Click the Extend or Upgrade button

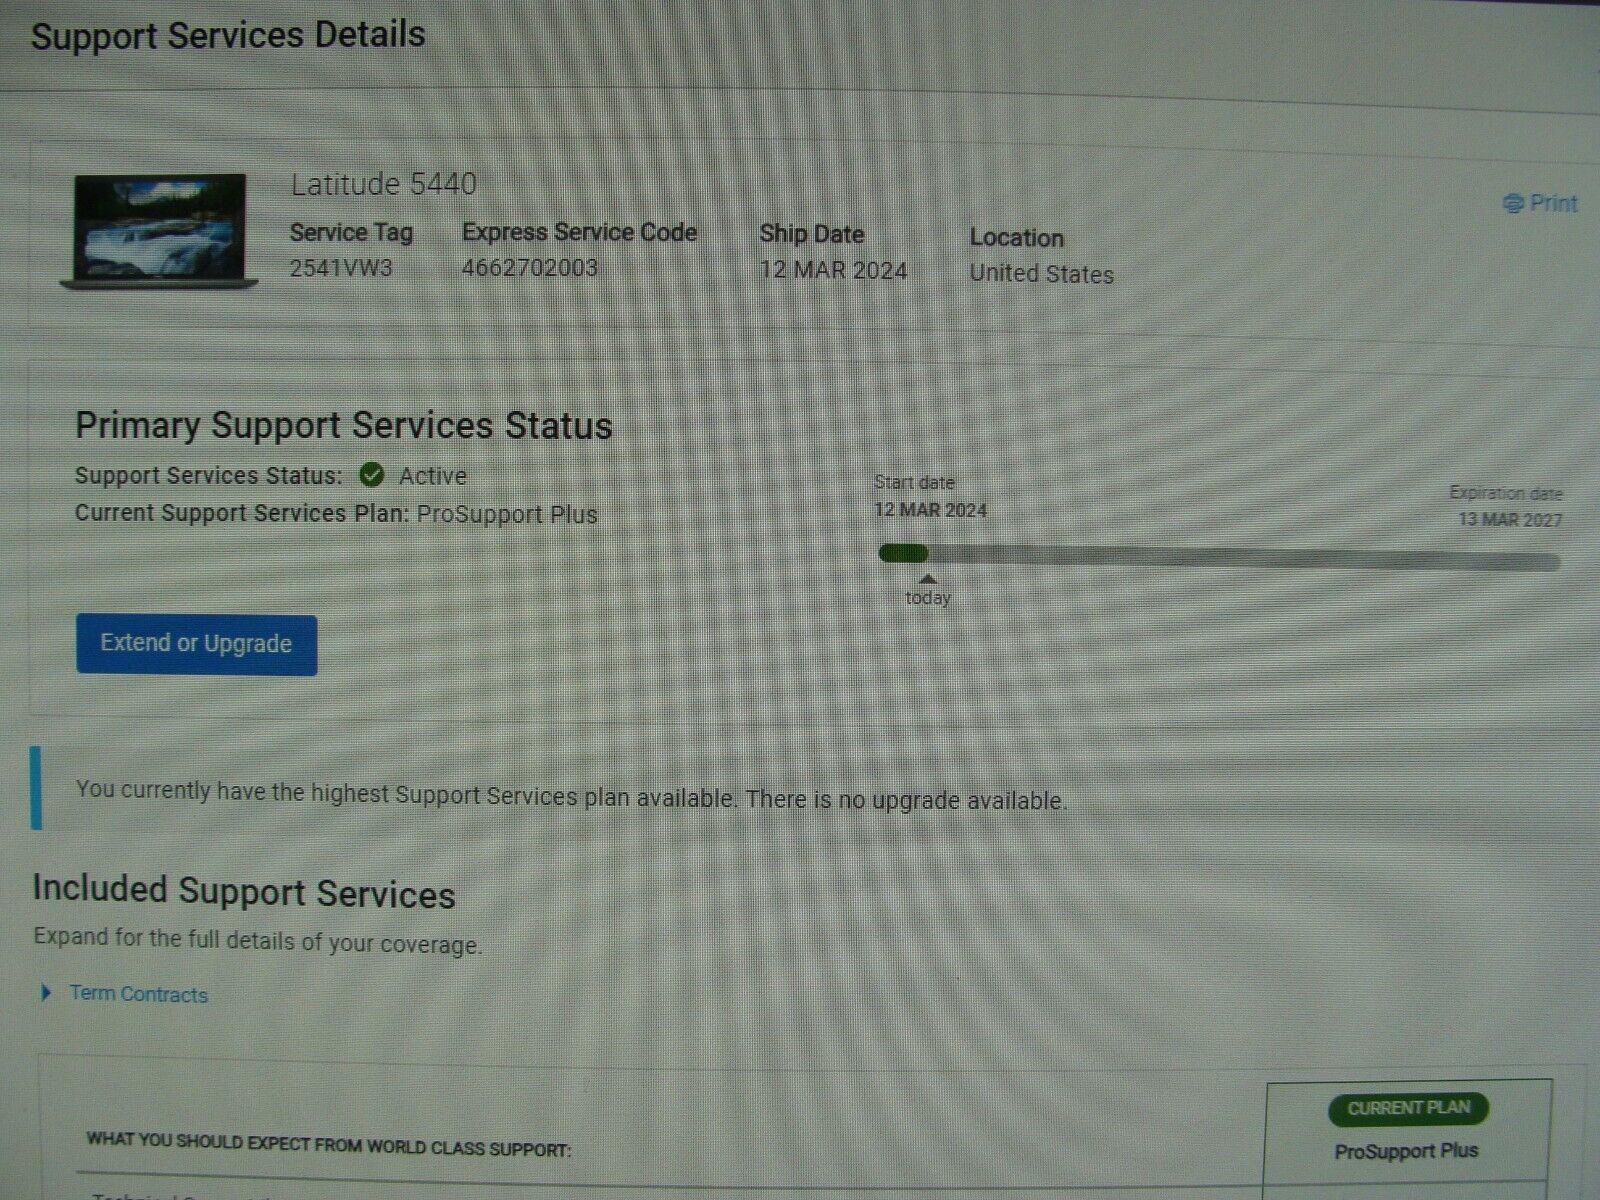196,644
